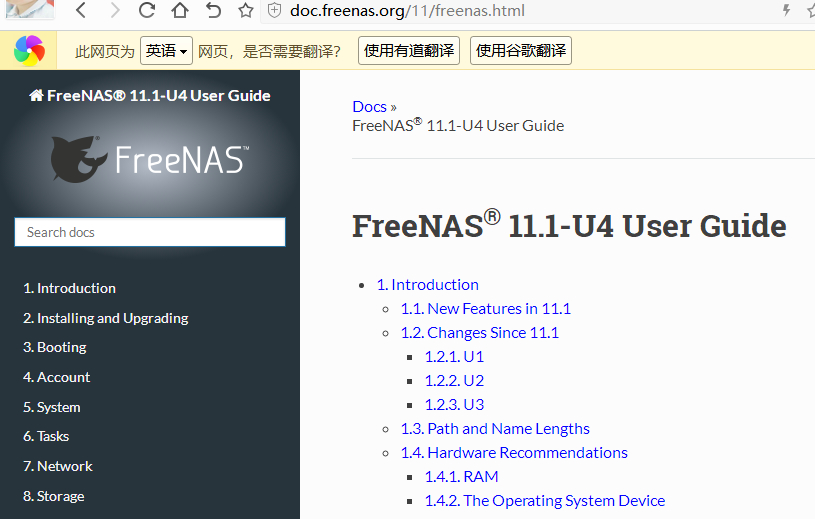Go to sidebar item 7. Network
This screenshot has width=819, height=519.
click(x=57, y=466)
